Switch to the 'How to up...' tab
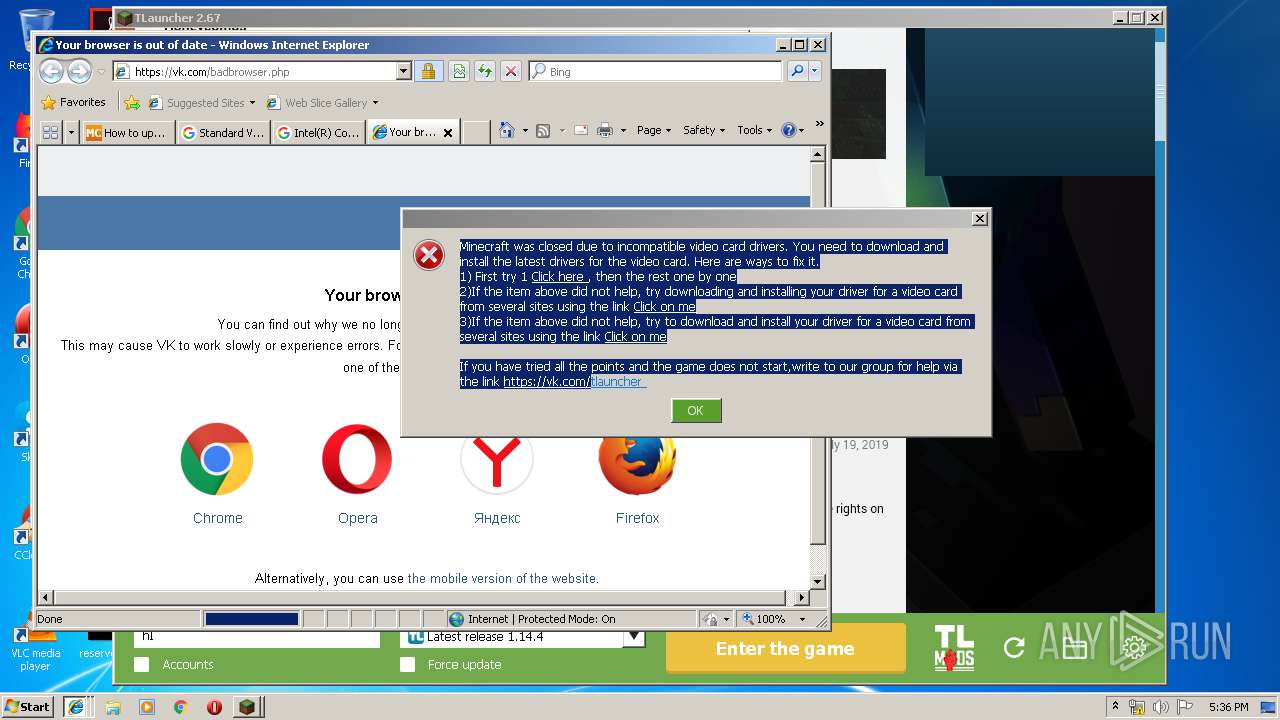This screenshot has width=1280, height=720. [x=127, y=132]
